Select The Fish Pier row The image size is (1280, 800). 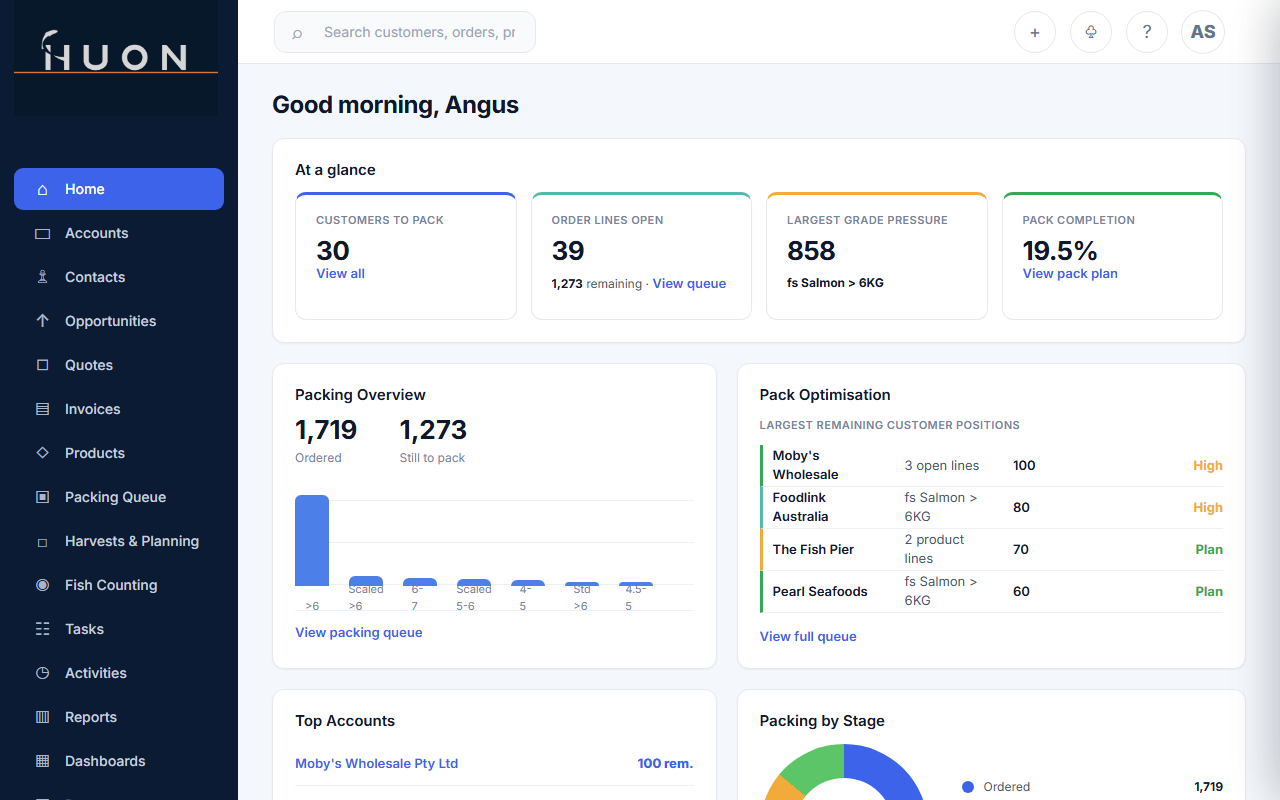click(991, 550)
